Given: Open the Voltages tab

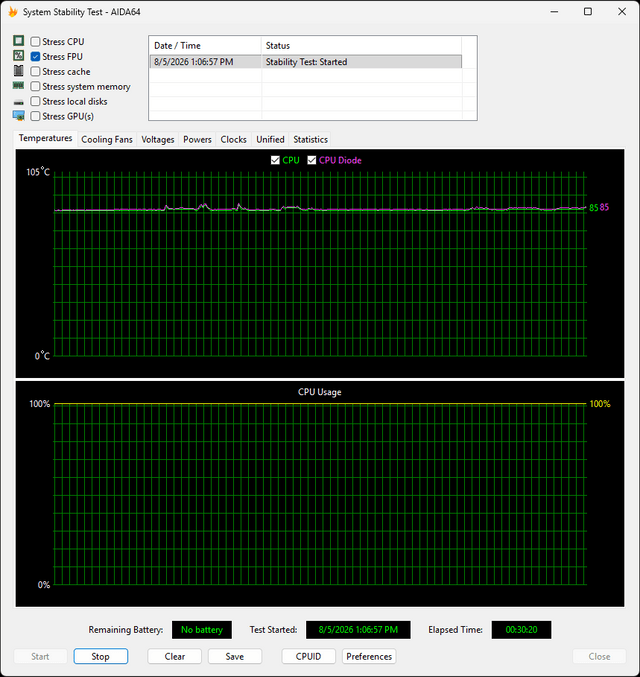Looking at the screenshot, I should coord(158,139).
